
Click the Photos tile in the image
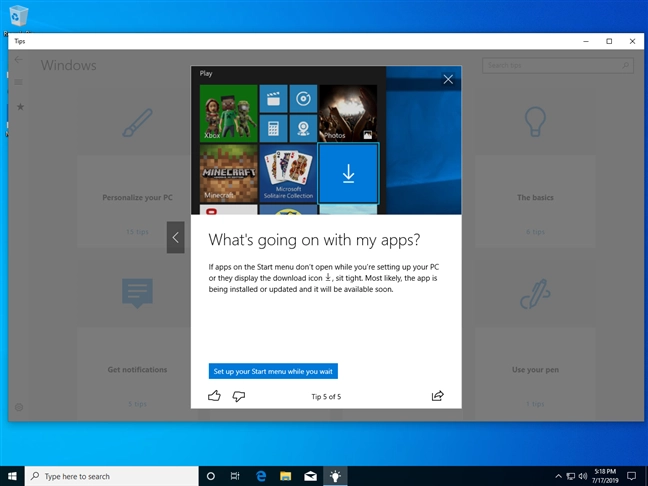348,113
